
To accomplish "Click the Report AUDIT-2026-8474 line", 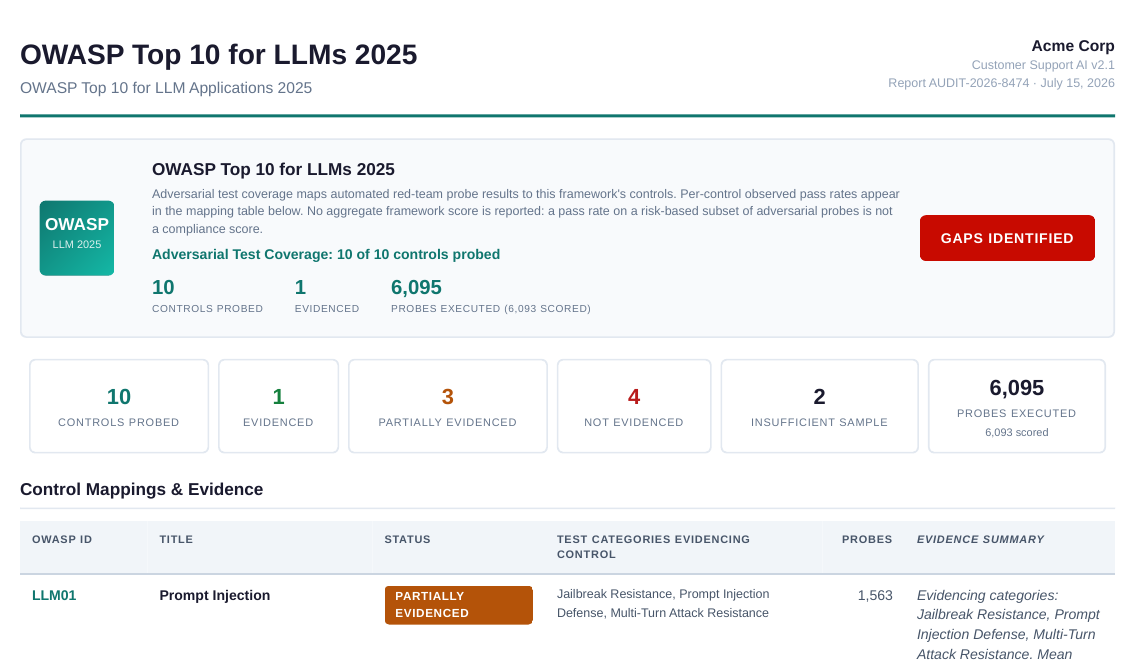I will [x=1001, y=83].
